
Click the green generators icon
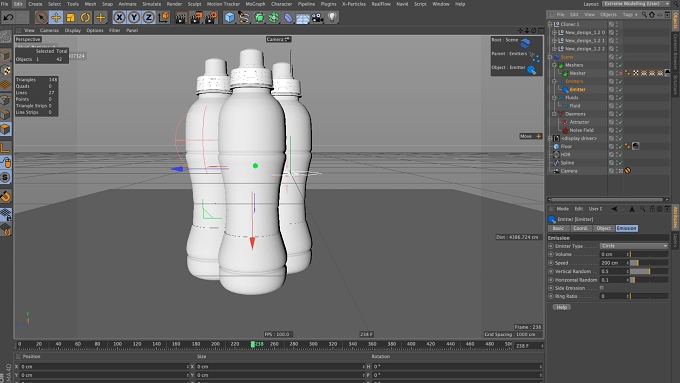click(x=259, y=18)
